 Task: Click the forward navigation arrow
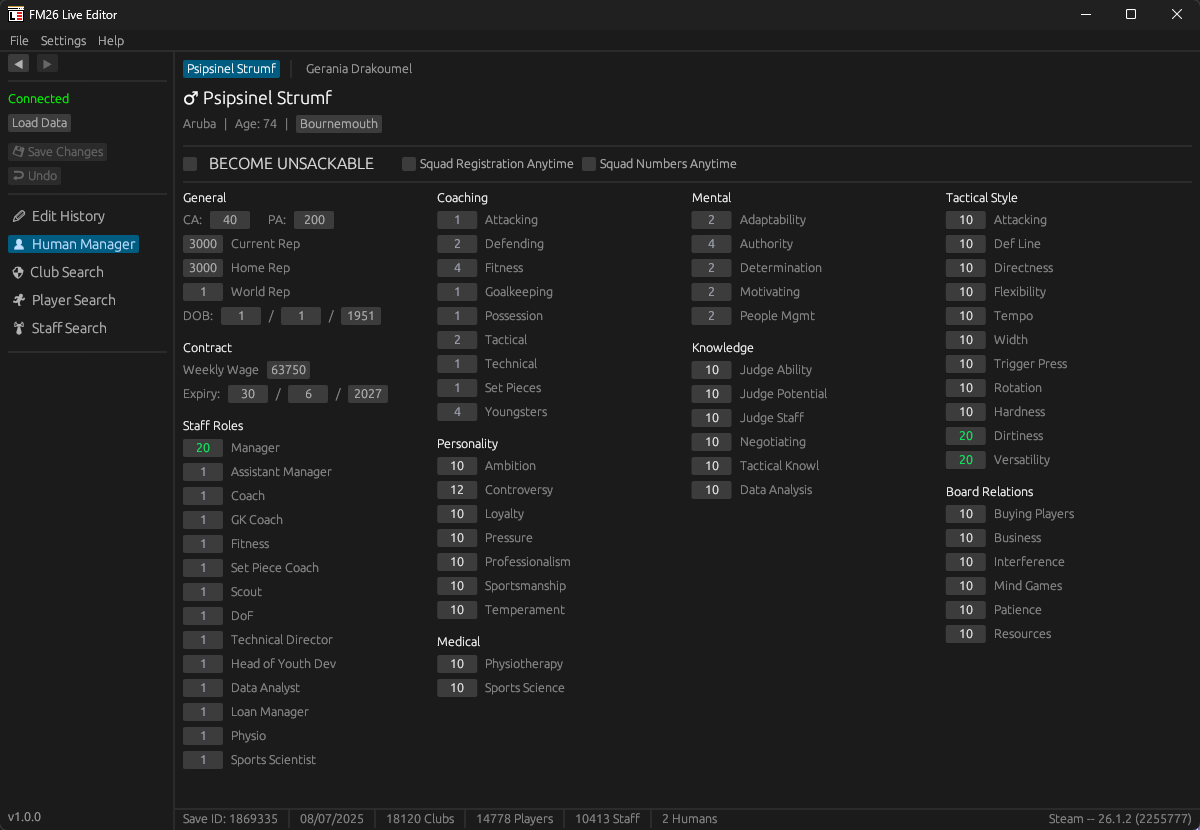click(47, 64)
